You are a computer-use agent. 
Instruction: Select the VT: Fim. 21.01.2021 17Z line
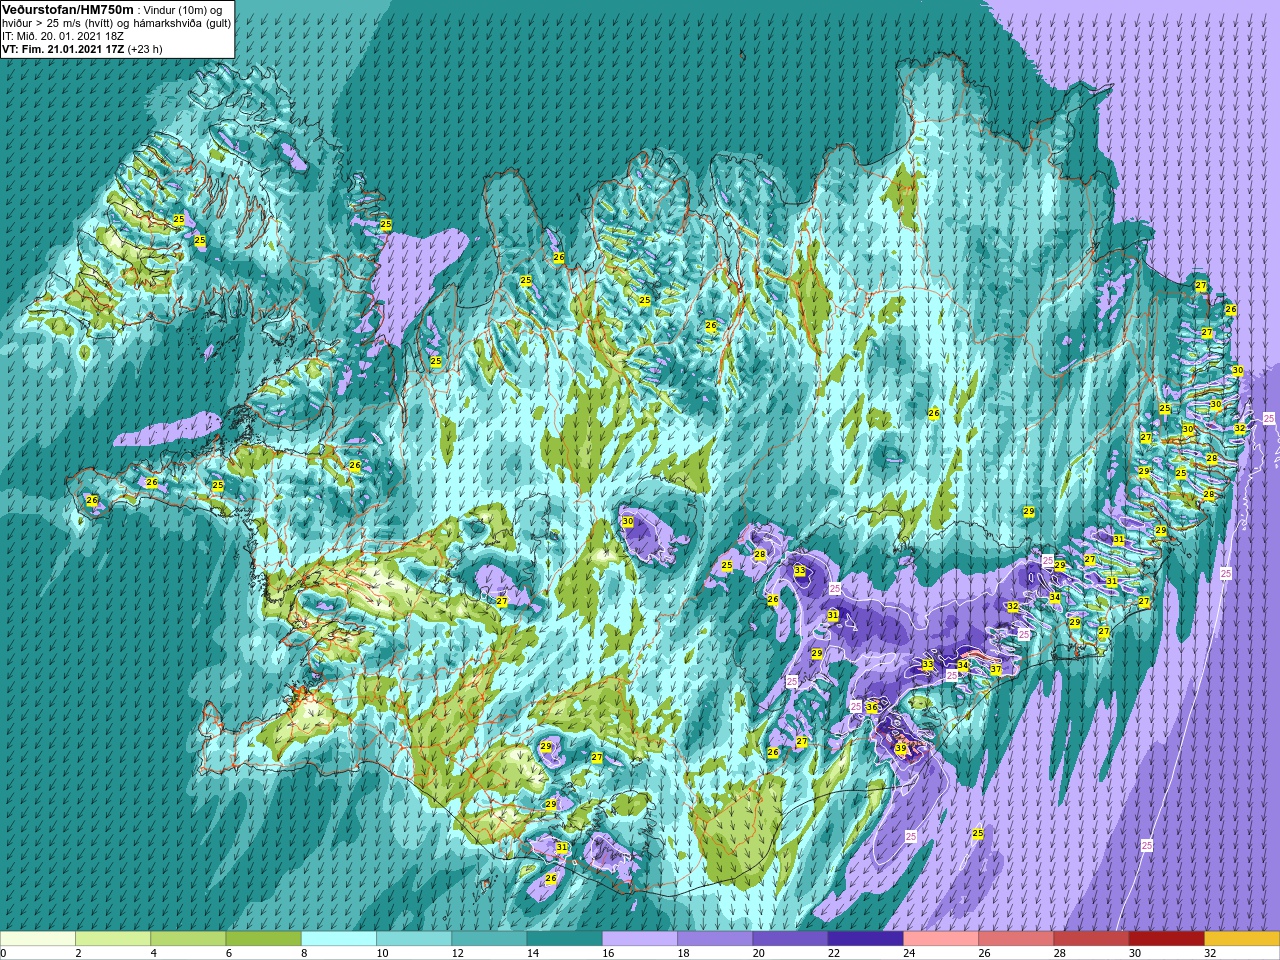point(82,48)
